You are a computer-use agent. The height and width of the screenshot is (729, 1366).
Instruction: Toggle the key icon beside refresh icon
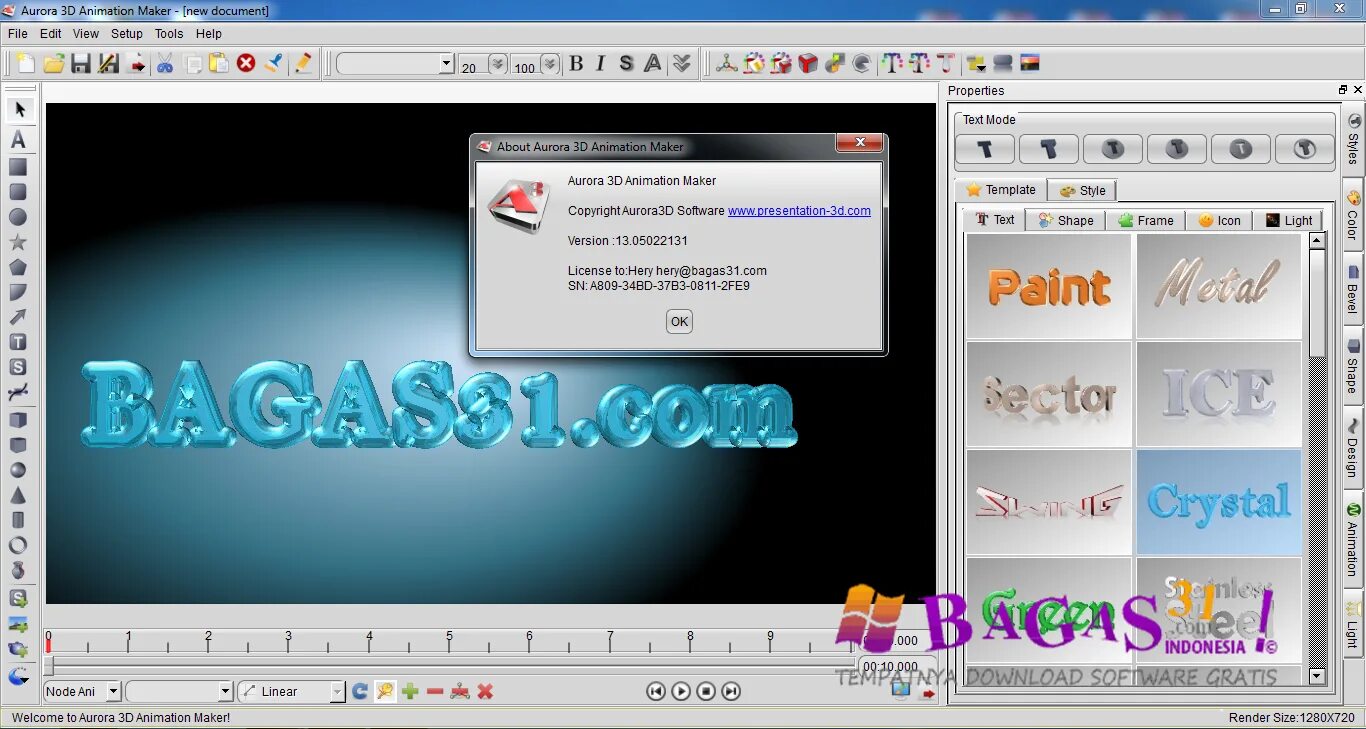point(385,691)
